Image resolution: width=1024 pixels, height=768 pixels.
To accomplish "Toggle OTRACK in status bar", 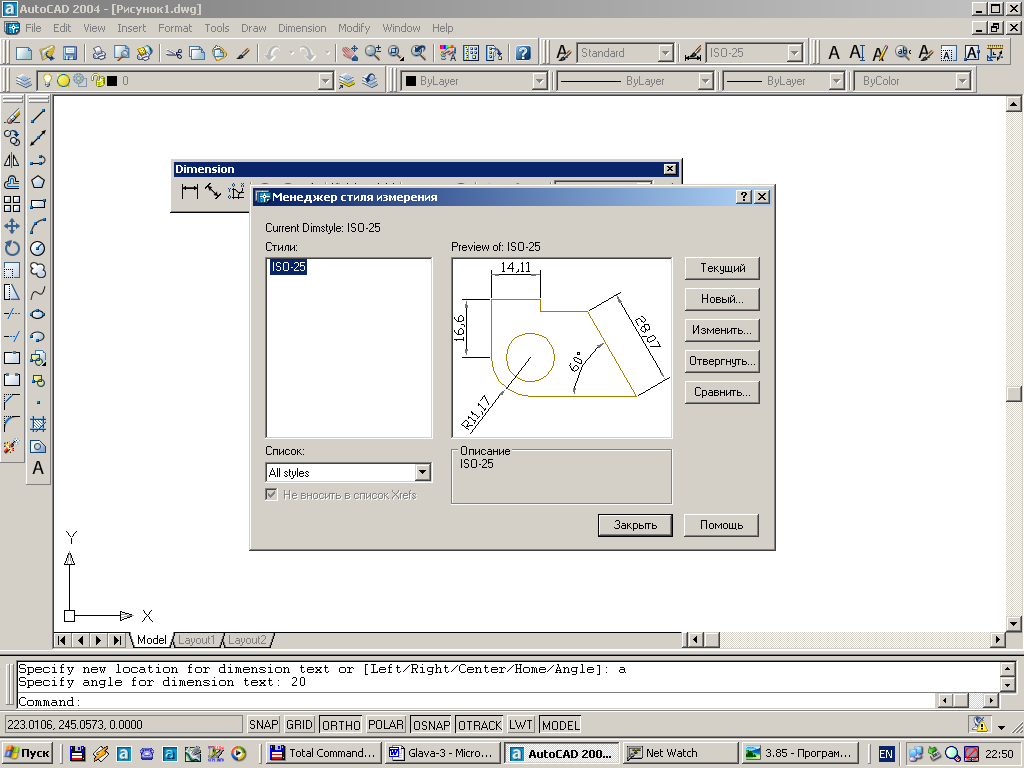I will tap(480, 725).
